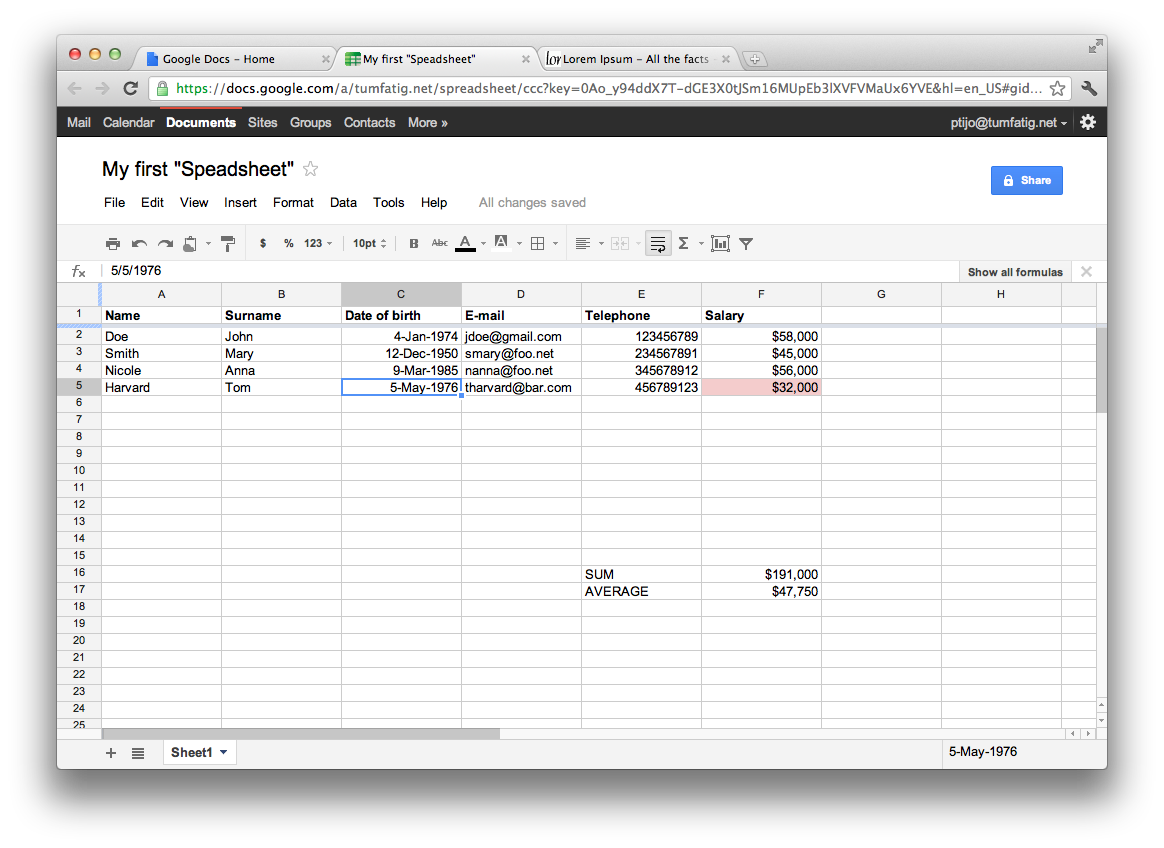Select column C header

point(401,294)
